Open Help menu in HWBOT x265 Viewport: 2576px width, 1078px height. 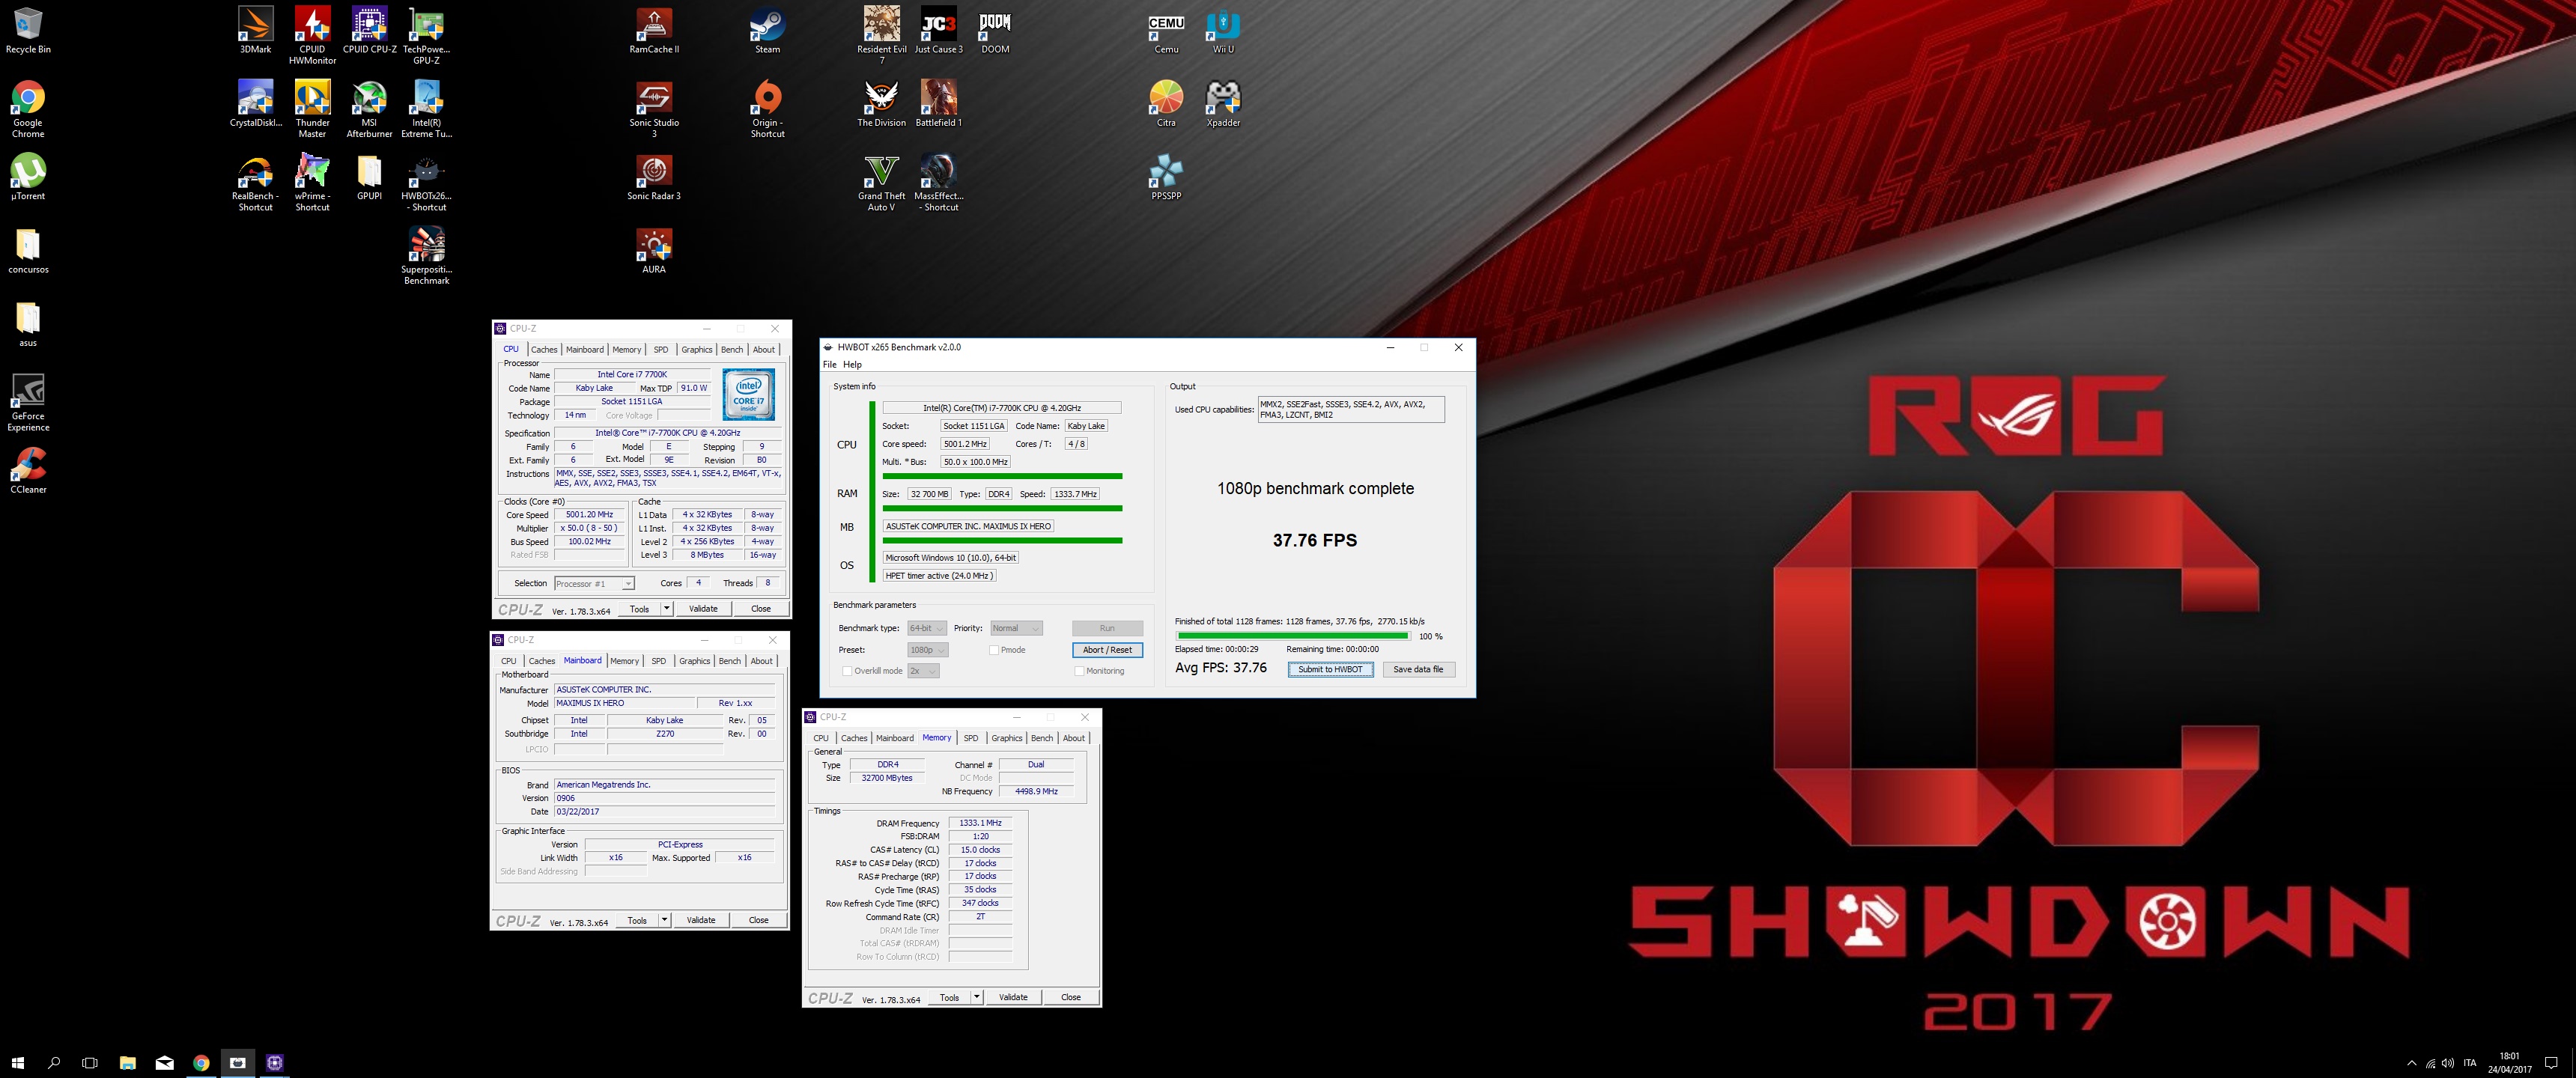point(852,365)
